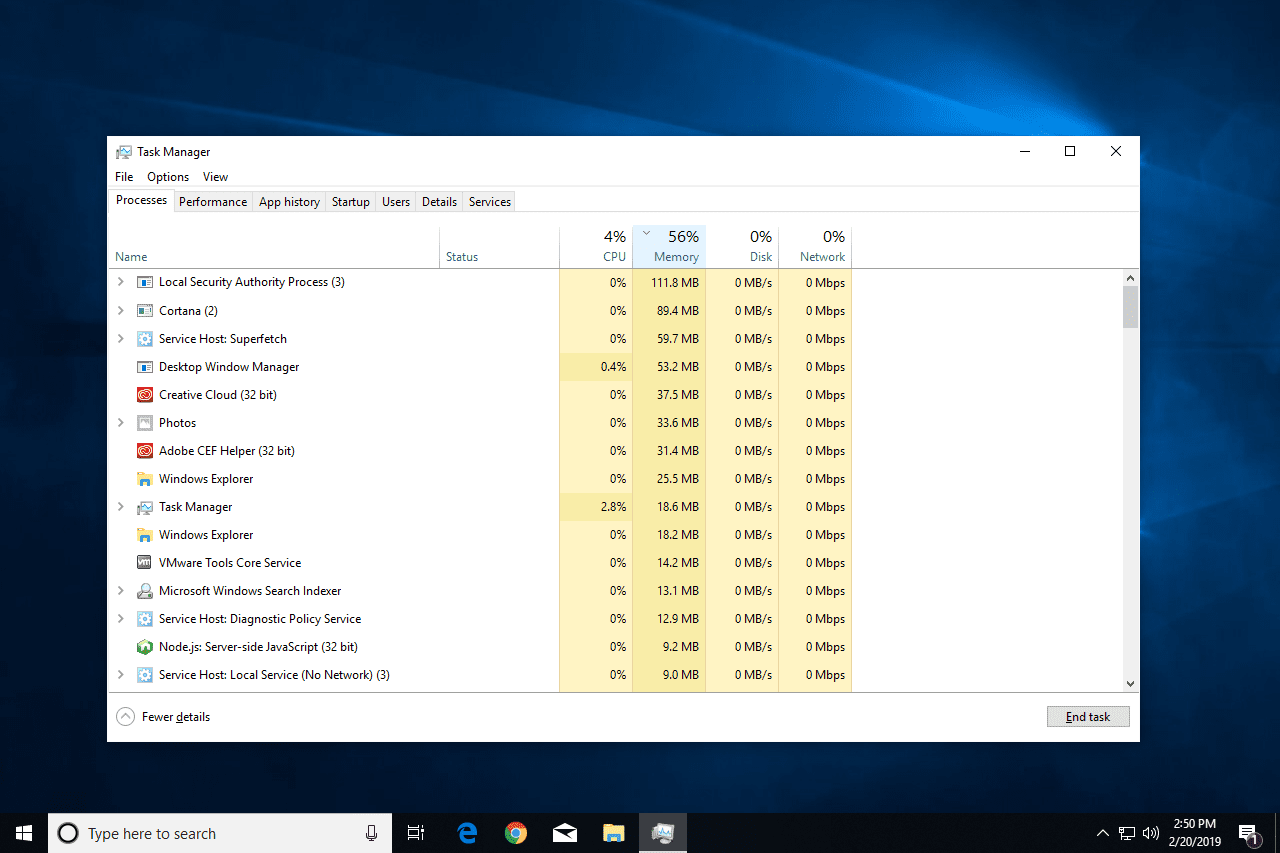
Task: Click the VMware Tools Core Service icon
Action: point(144,562)
